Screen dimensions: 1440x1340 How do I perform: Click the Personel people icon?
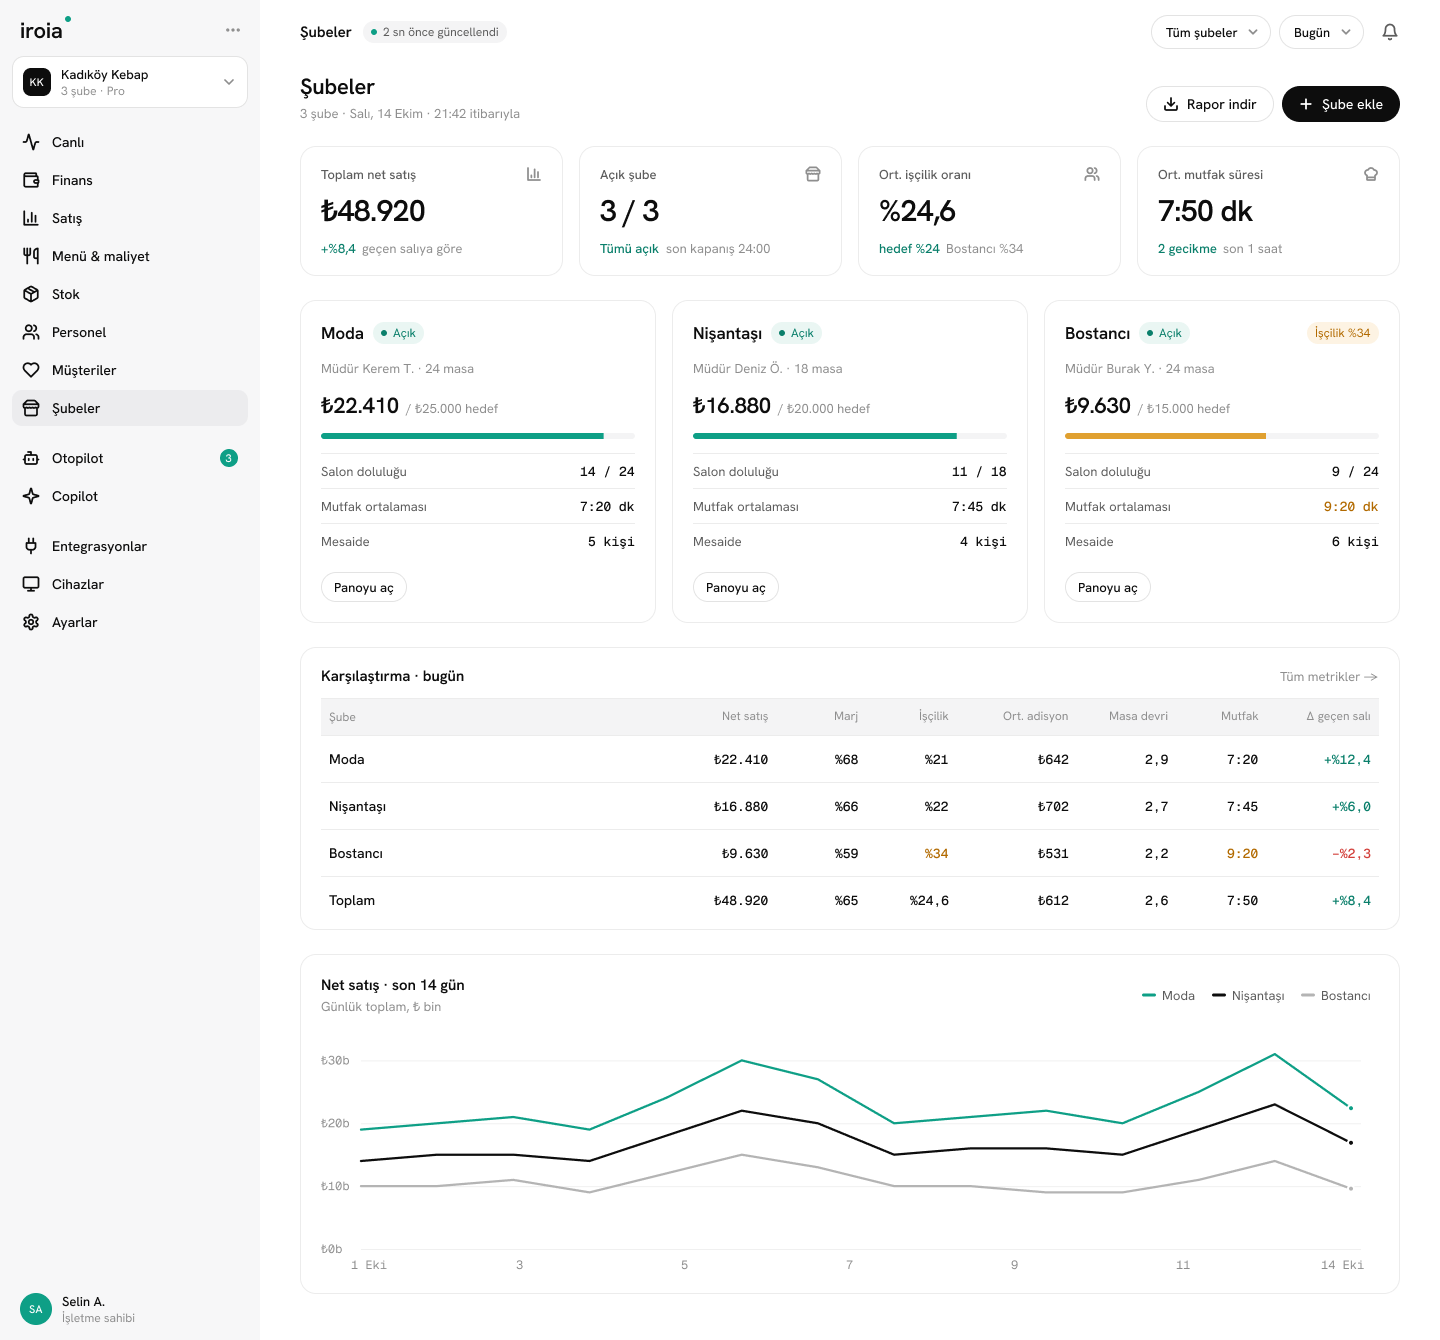click(x=31, y=332)
